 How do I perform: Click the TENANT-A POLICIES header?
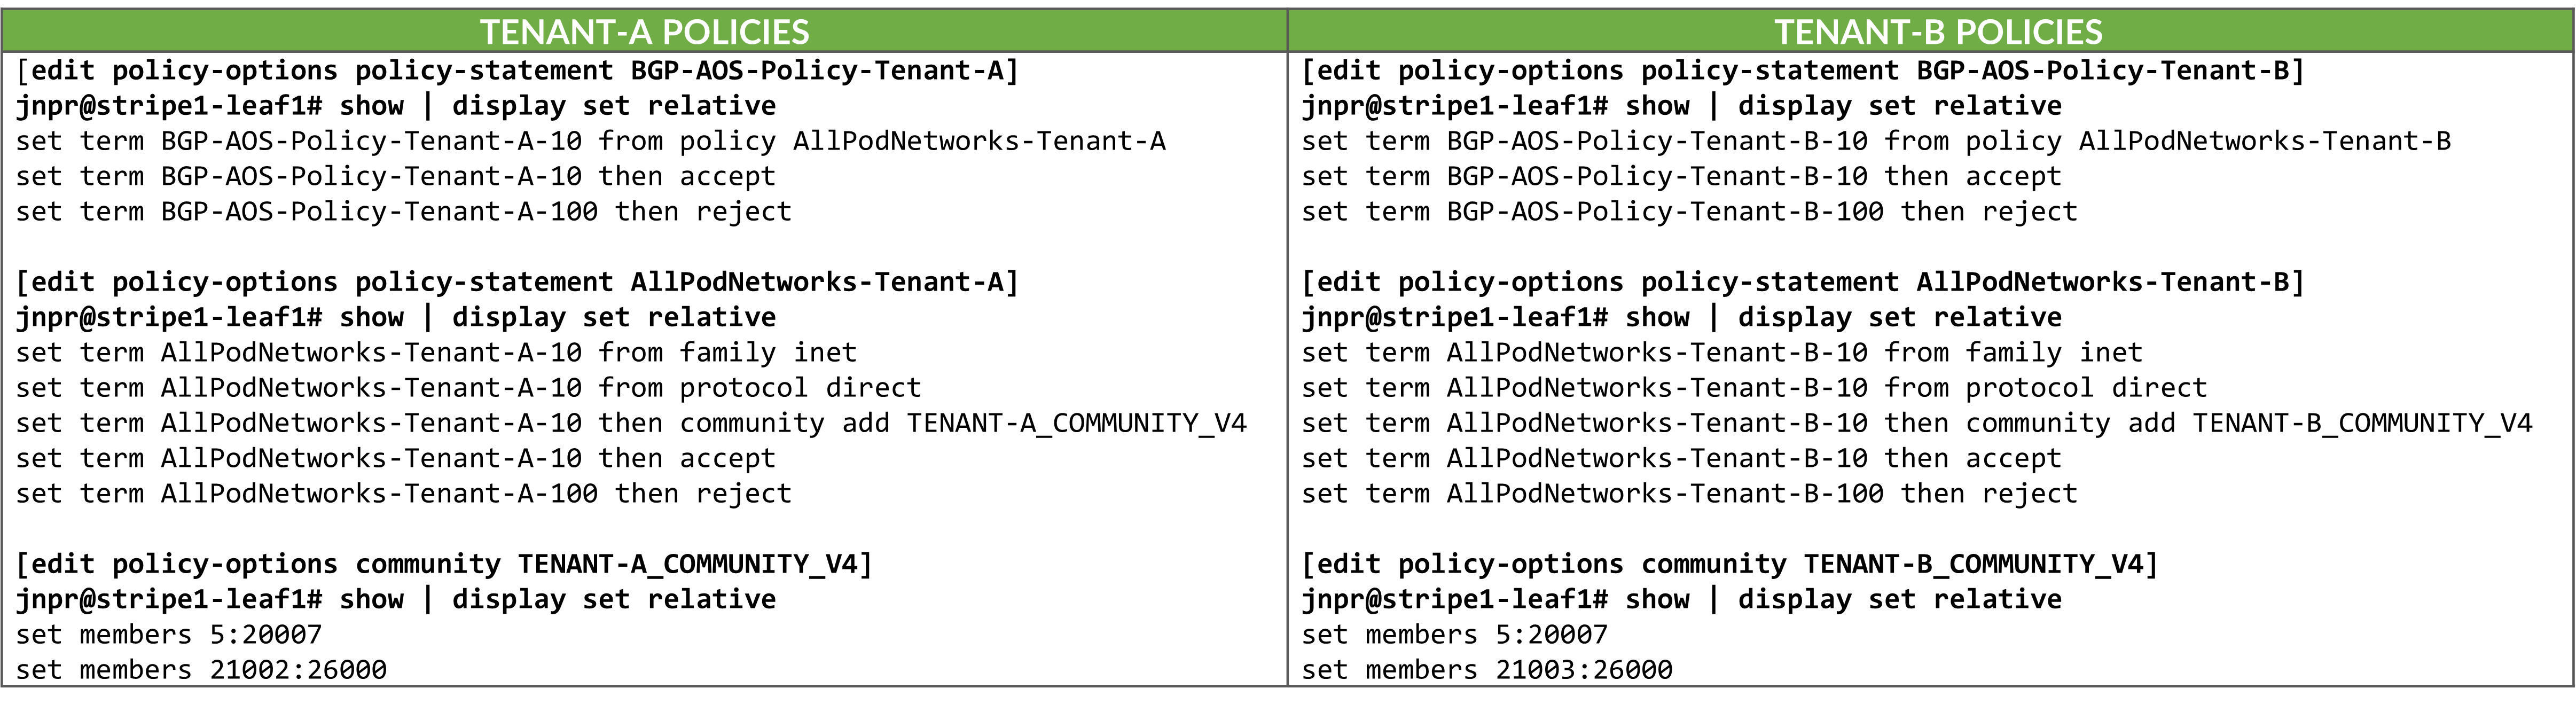click(x=644, y=32)
